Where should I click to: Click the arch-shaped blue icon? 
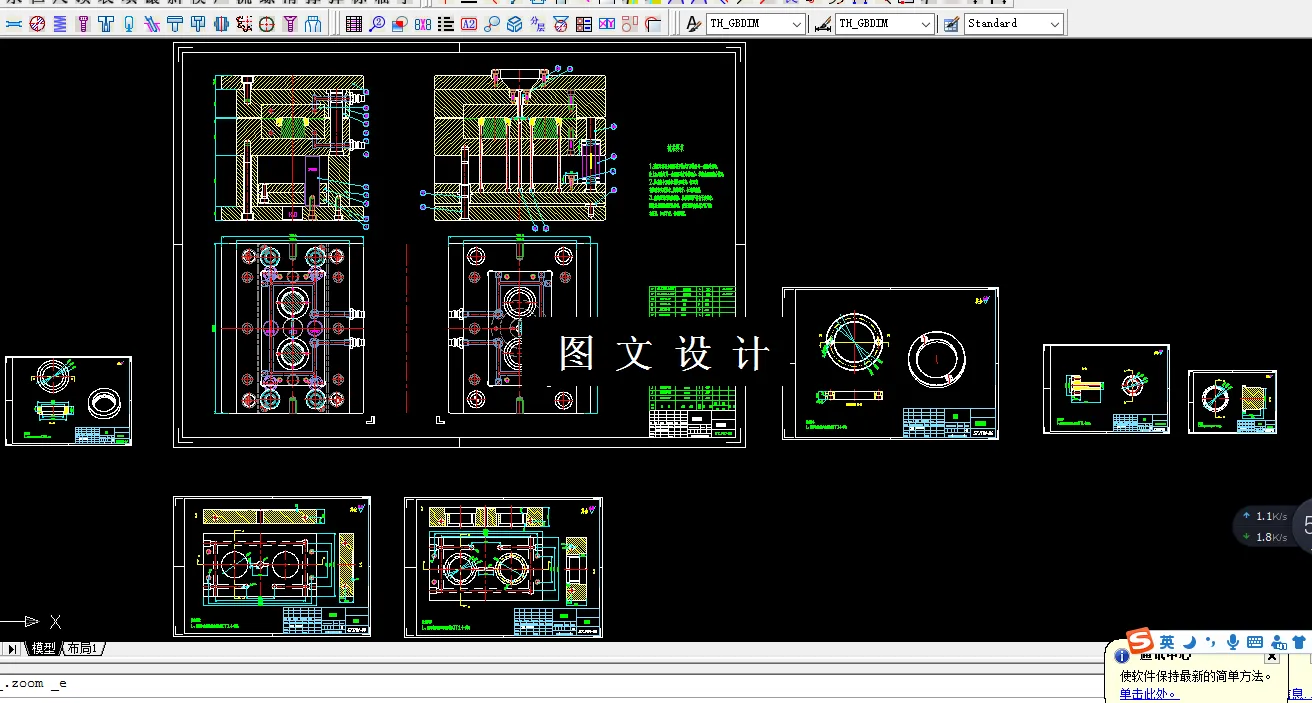[312, 23]
